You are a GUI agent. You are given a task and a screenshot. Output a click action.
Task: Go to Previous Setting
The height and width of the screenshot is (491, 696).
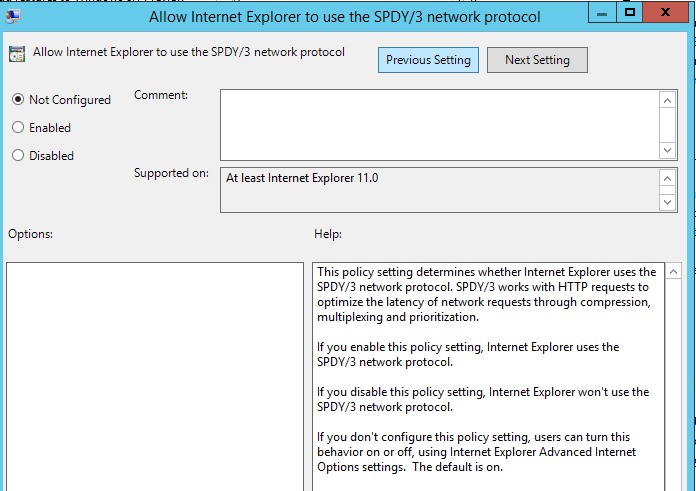click(428, 60)
